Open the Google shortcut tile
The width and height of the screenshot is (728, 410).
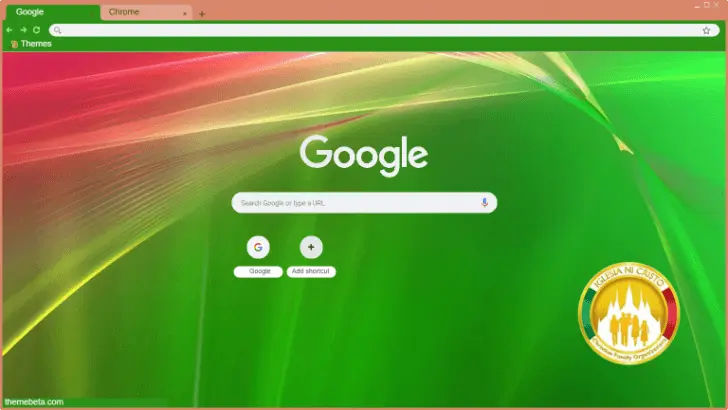[x=259, y=247]
